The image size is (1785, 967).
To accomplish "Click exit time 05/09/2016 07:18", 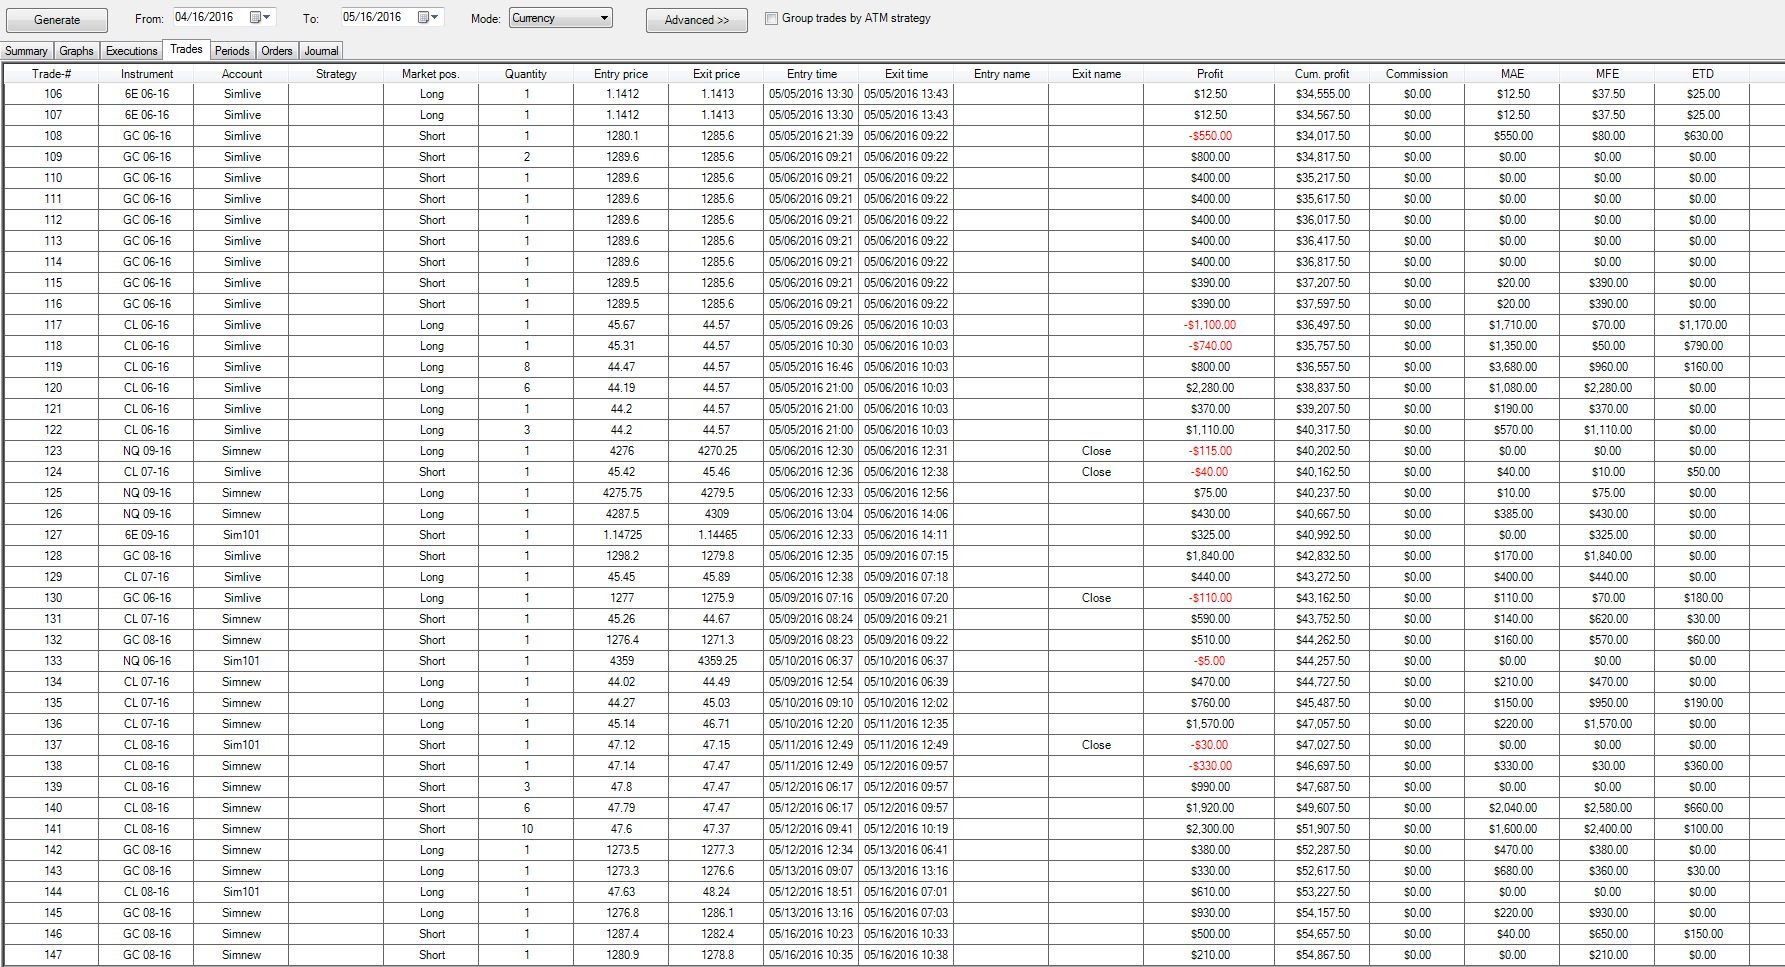I will click(x=906, y=577).
